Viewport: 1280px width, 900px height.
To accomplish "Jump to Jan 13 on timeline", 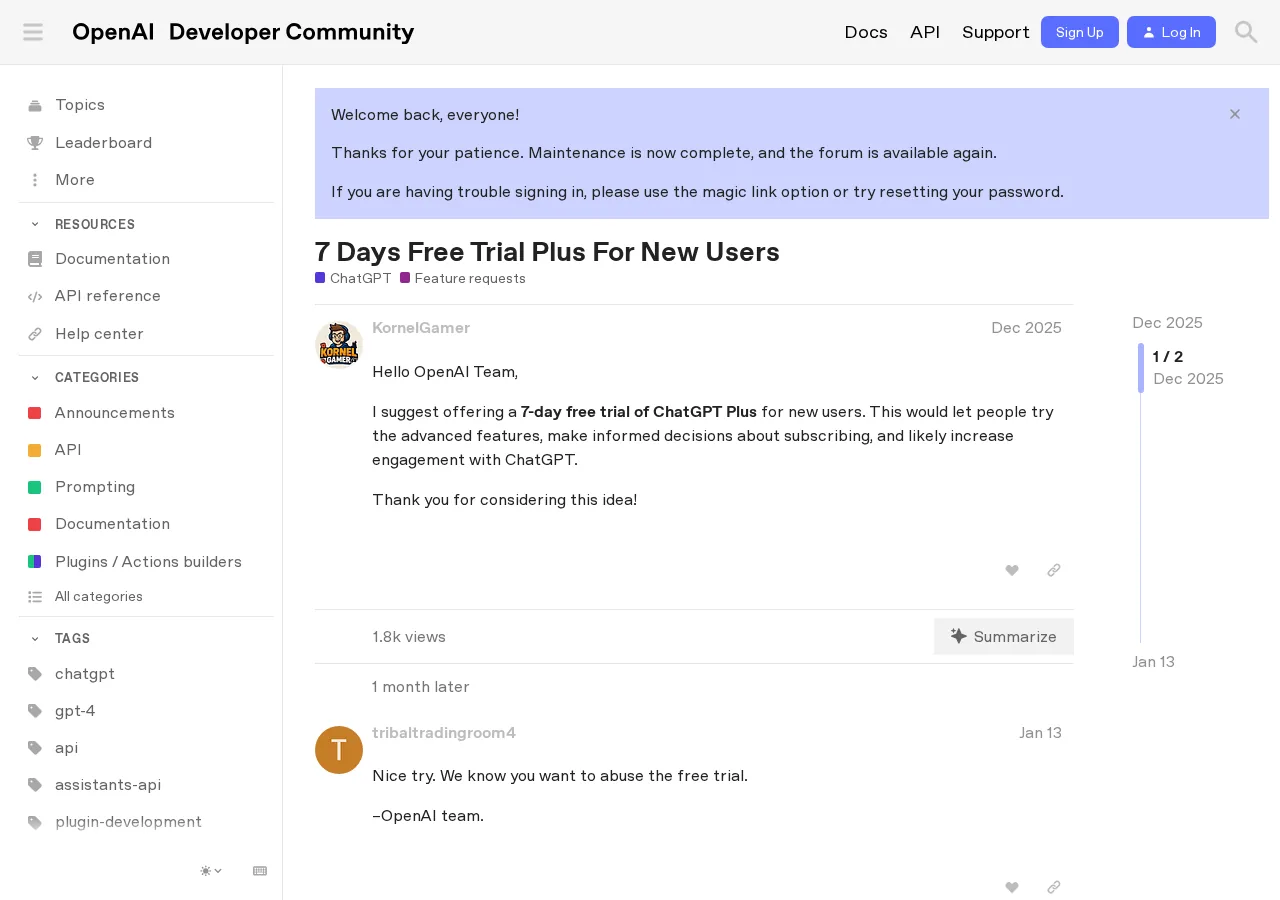I will click(x=1153, y=662).
